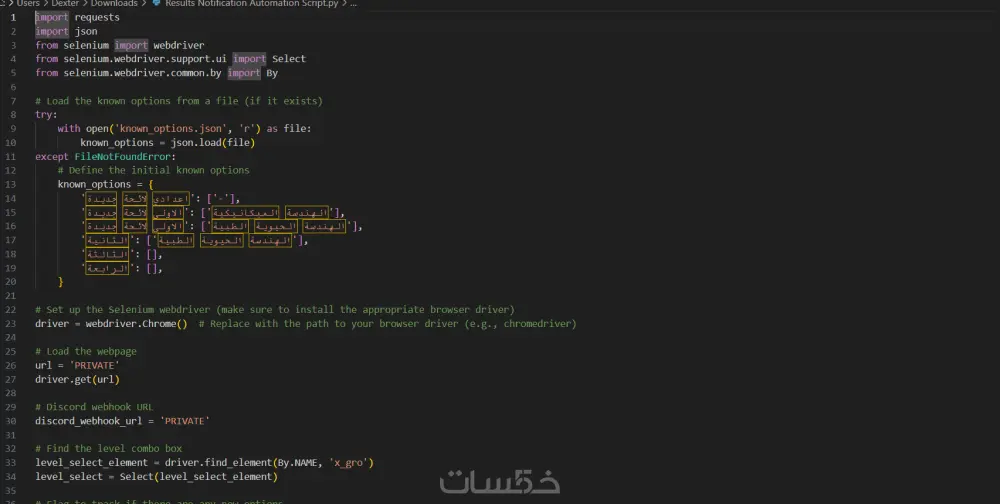Click the 'try:' keyword on line 8

46,115
